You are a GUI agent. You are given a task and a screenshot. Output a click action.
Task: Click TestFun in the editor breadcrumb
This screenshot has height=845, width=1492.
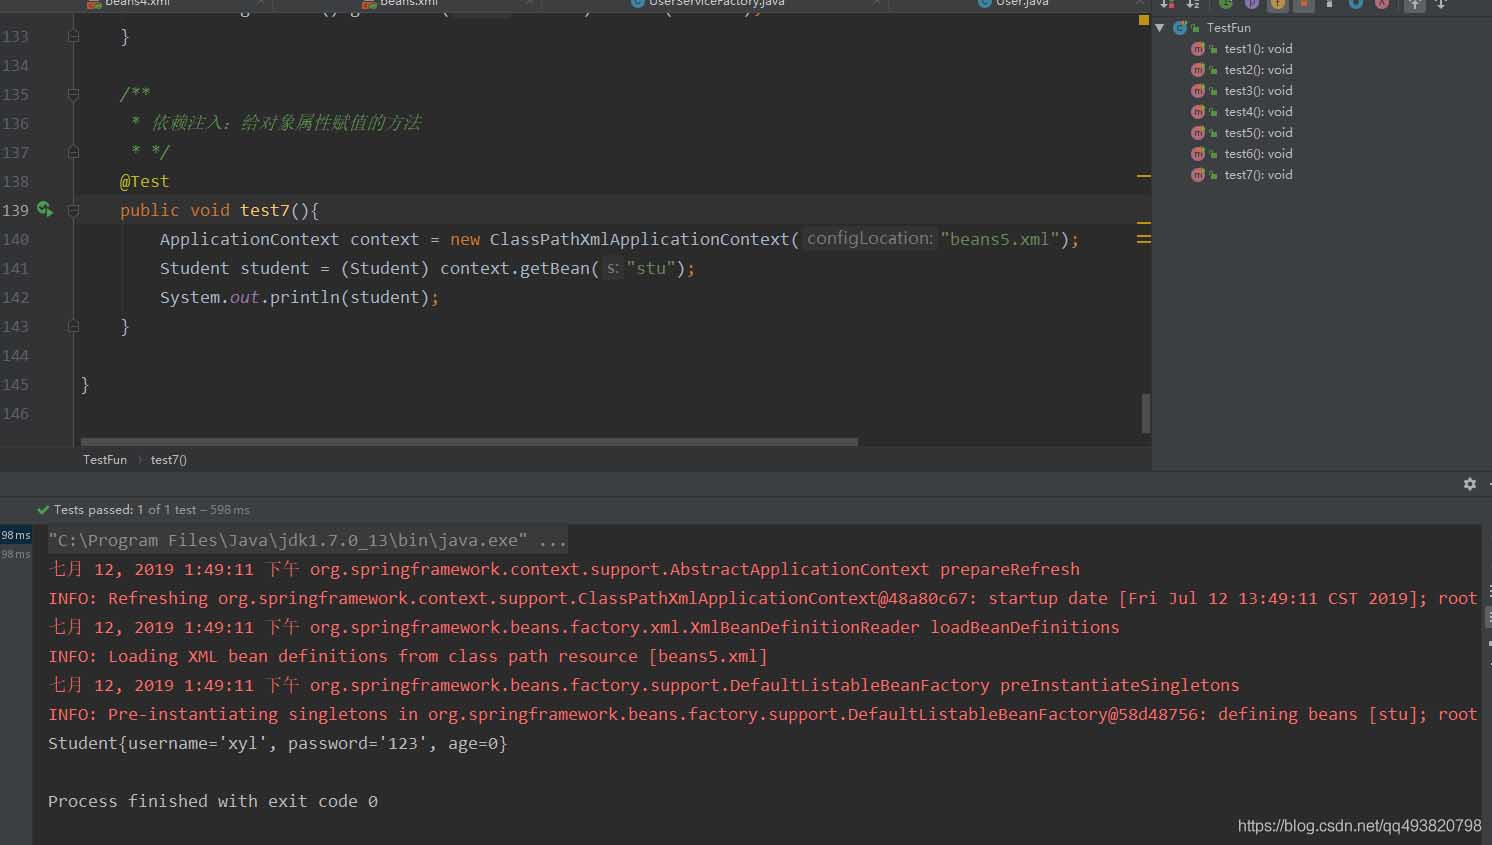[x=105, y=460]
